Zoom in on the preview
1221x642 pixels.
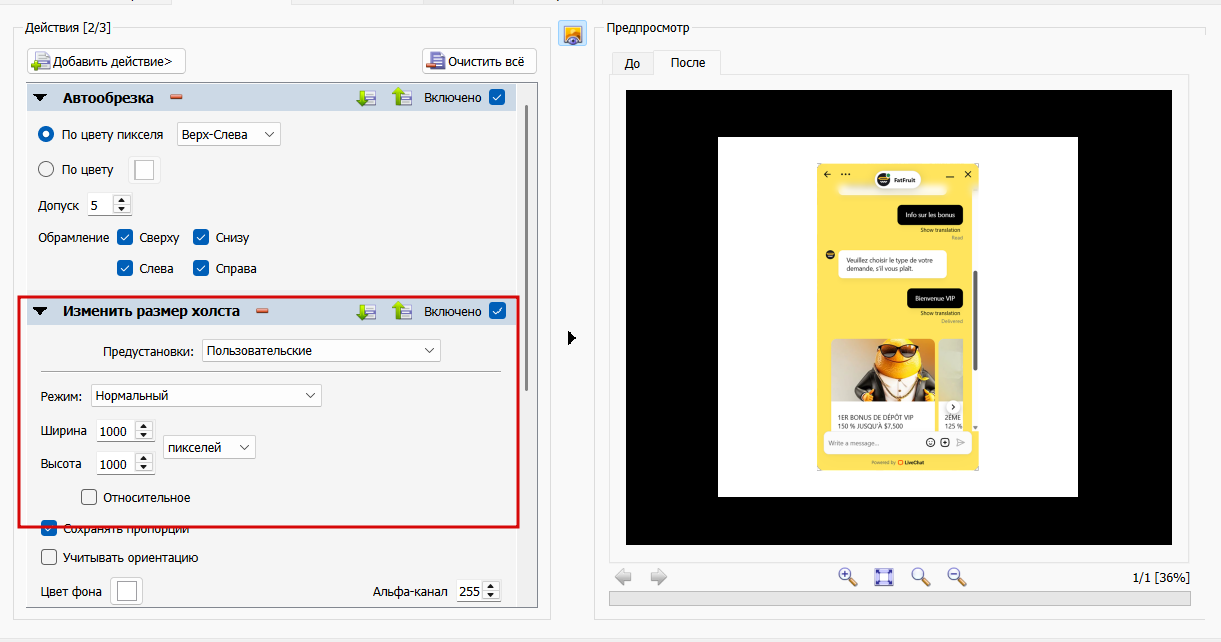coord(848,576)
